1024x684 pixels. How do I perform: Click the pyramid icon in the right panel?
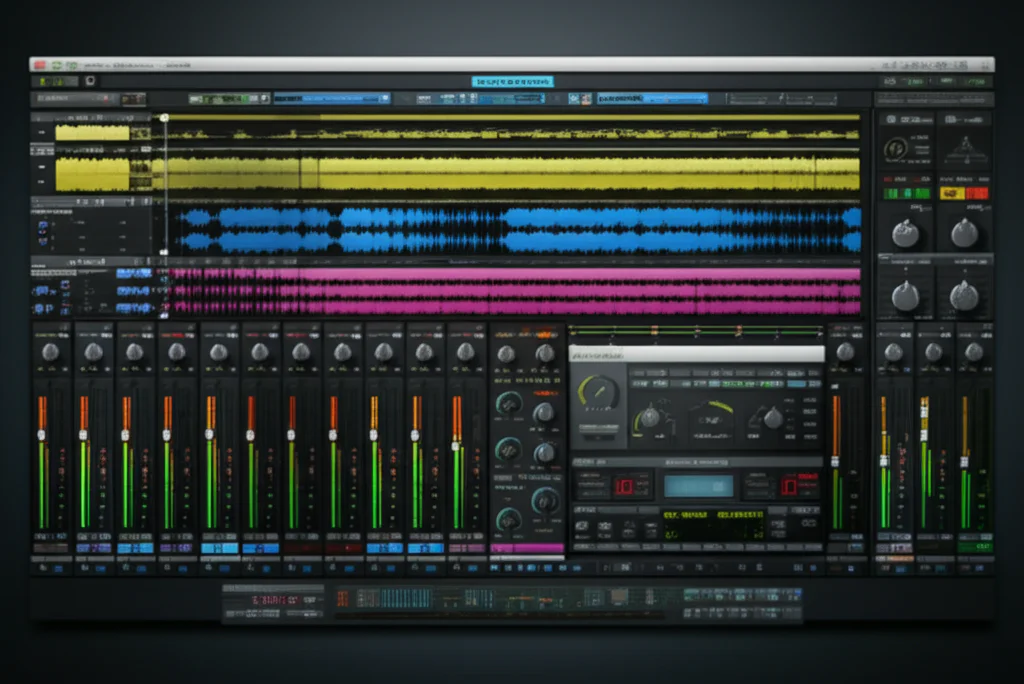[965, 150]
